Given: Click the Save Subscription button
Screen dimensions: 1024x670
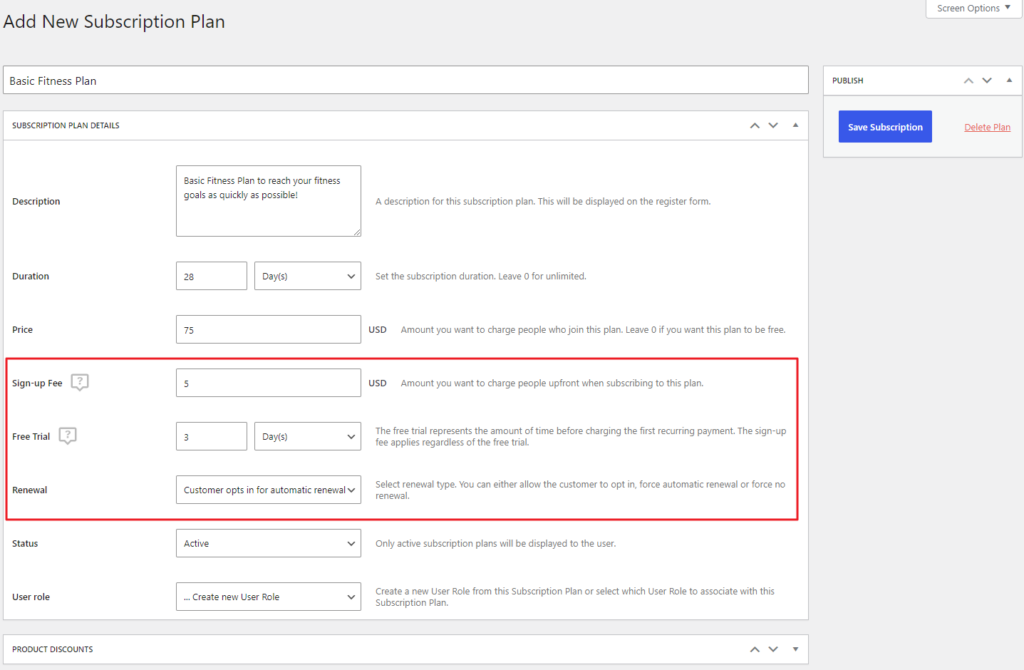Looking at the screenshot, I should click(x=885, y=127).
